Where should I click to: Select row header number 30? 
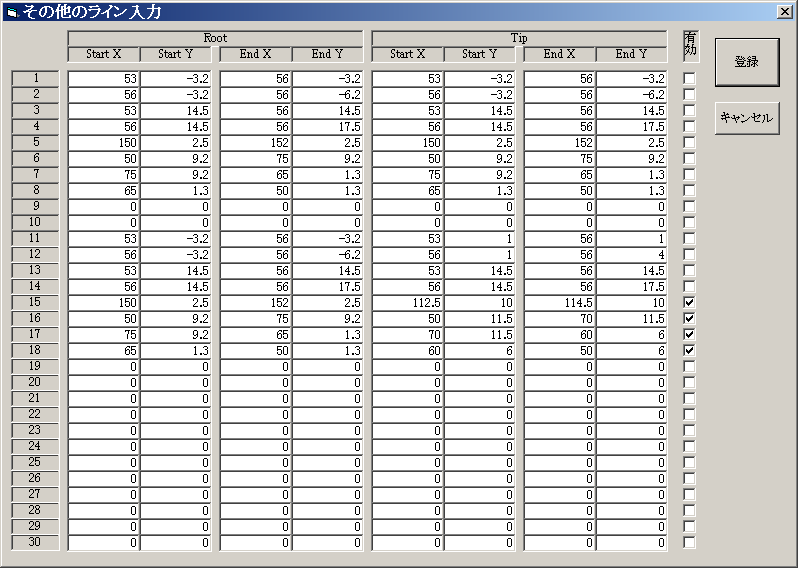pyautogui.click(x=36, y=542)
